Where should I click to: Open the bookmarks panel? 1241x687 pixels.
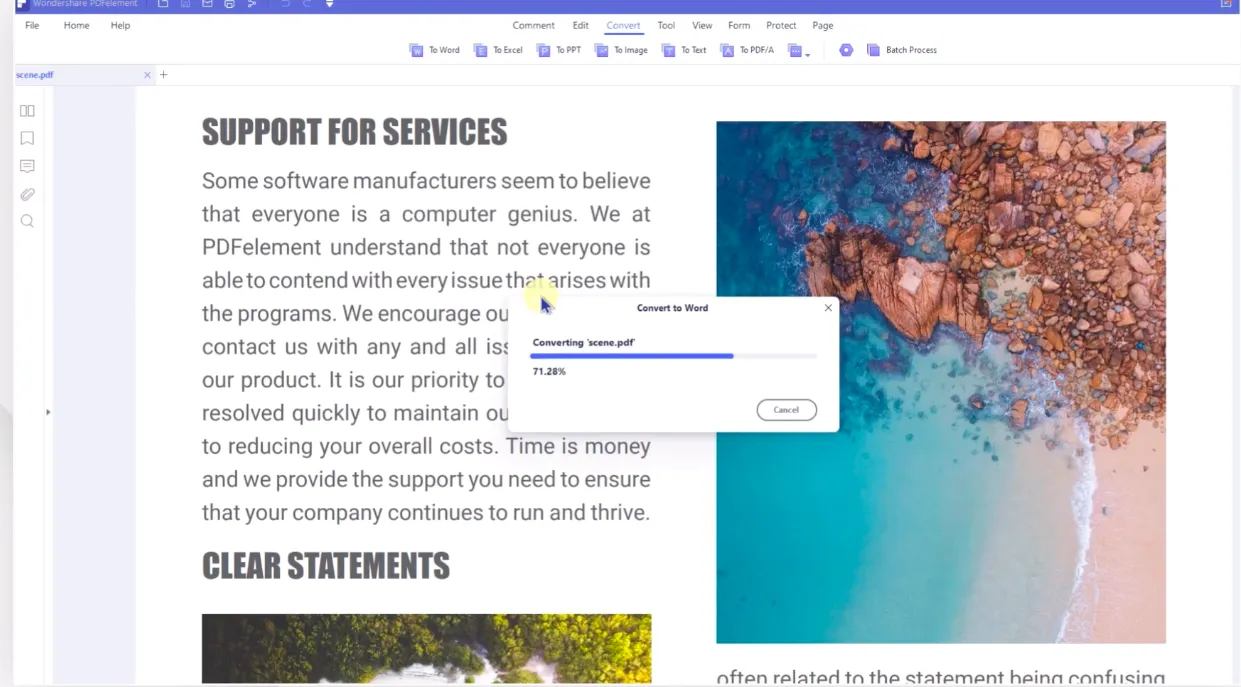pos(27,138)
